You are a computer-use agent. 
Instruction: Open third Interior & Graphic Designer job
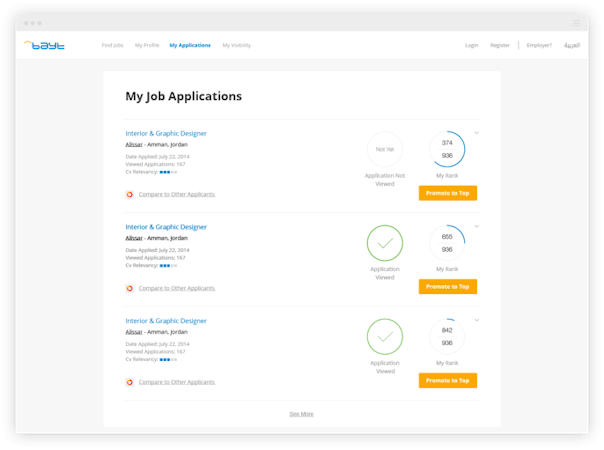(166, 321)
